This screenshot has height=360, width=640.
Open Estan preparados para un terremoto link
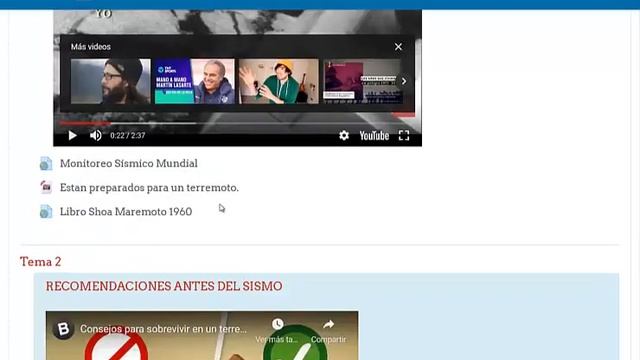(149, 188)
